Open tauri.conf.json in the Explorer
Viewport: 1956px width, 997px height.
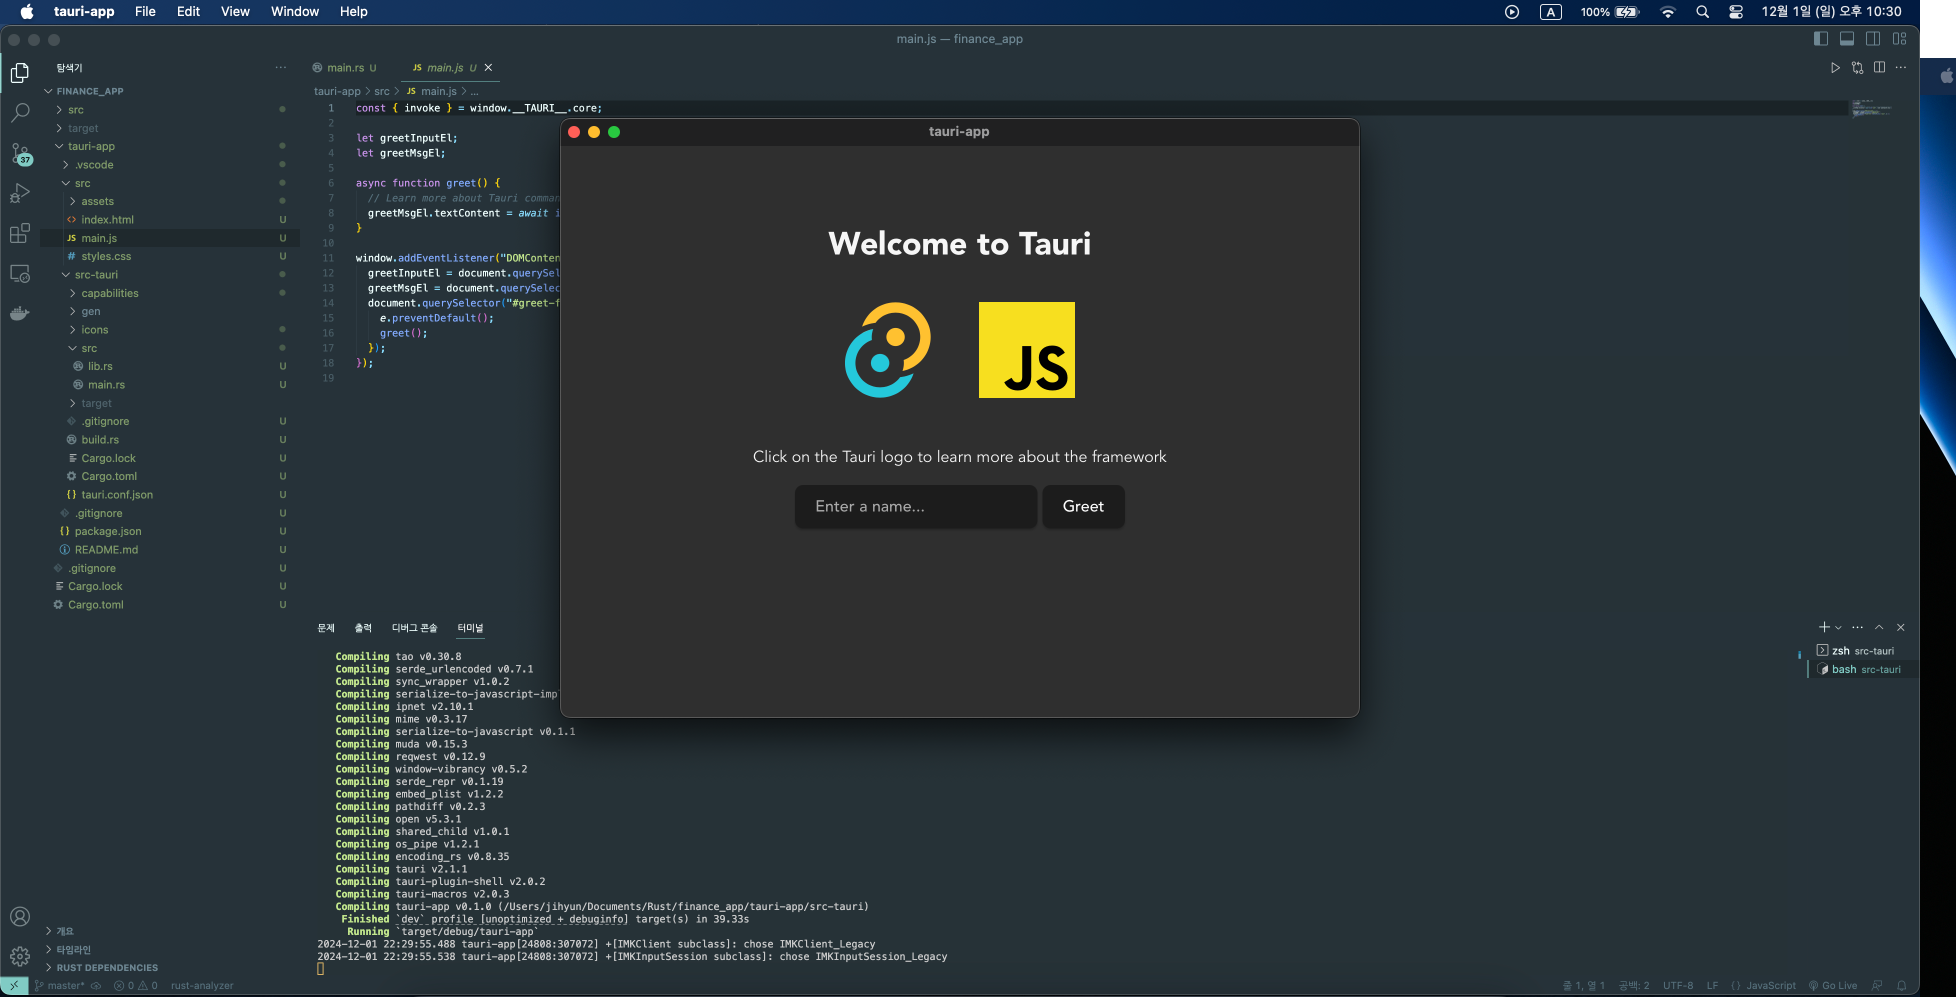click(x=117, y=495)
